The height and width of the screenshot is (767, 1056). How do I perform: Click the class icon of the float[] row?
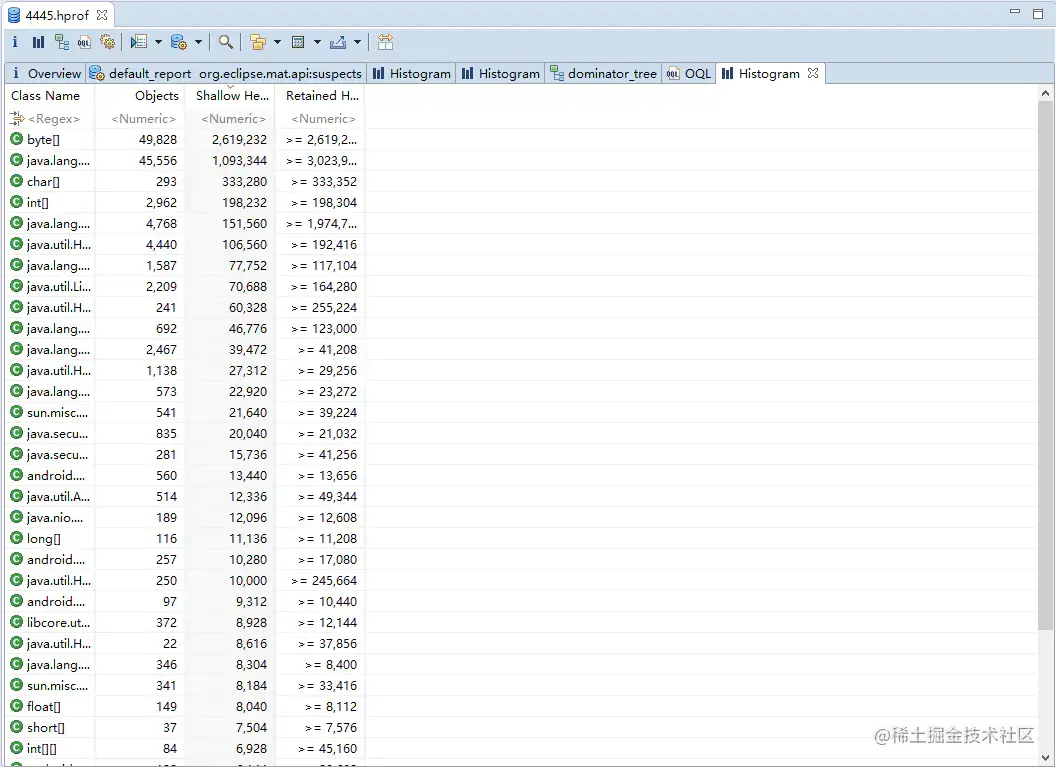click(17, 706)
